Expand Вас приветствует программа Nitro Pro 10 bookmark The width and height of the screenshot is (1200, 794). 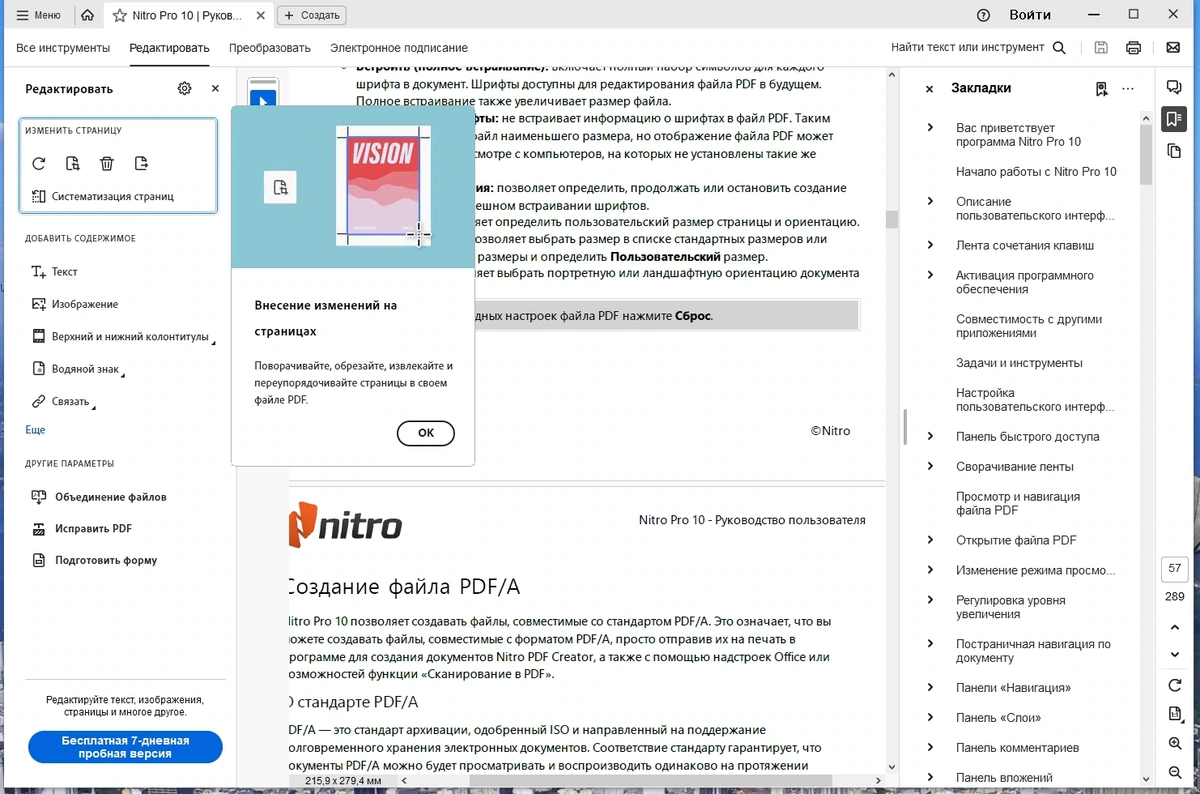coord(930,127)
